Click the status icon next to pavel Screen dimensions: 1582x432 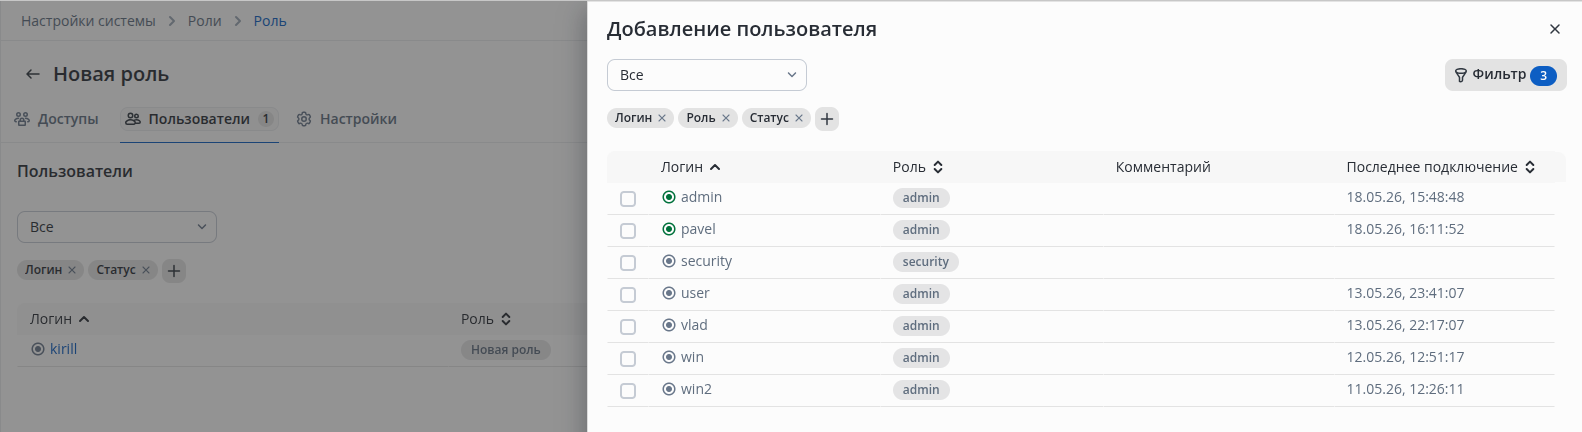pyautogui.click(x=669, y=229)
